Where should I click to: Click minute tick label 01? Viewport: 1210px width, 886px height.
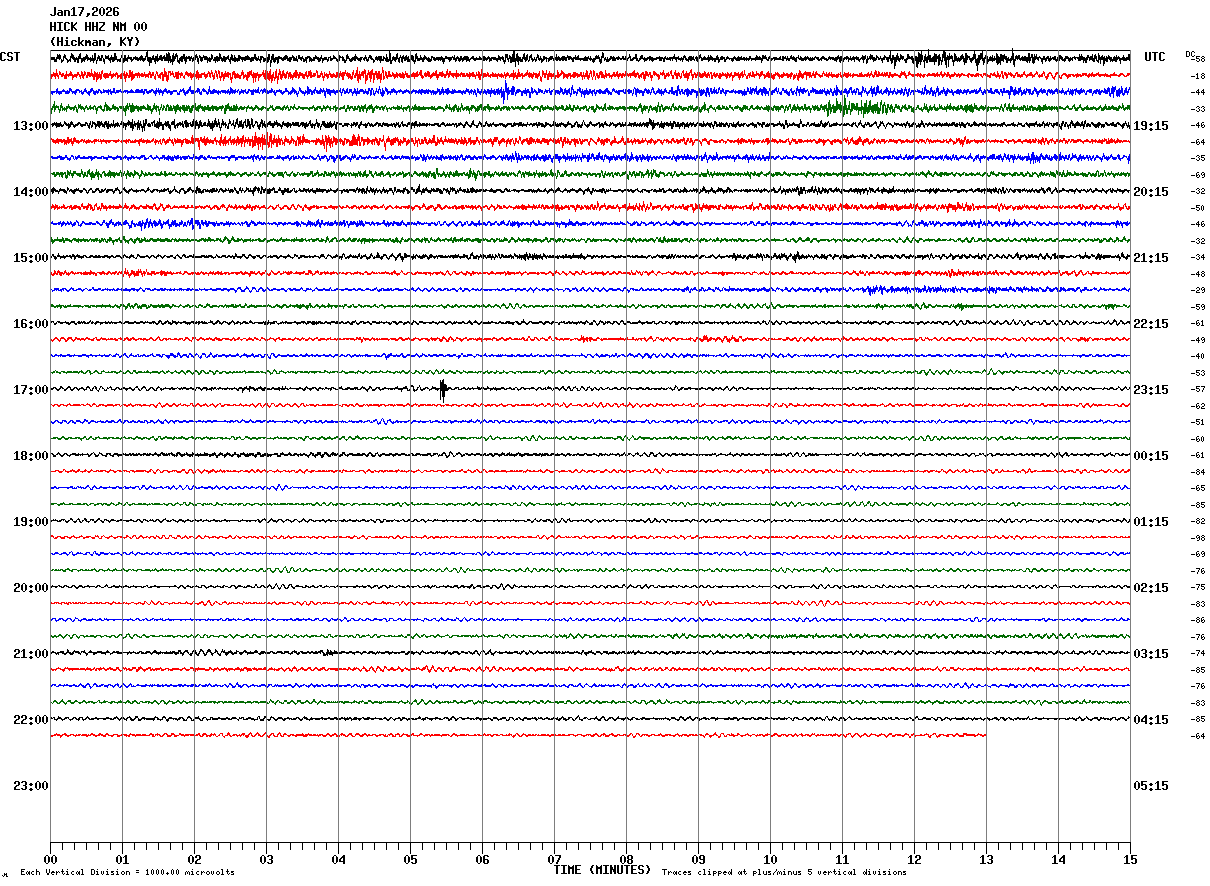(122, 859)
